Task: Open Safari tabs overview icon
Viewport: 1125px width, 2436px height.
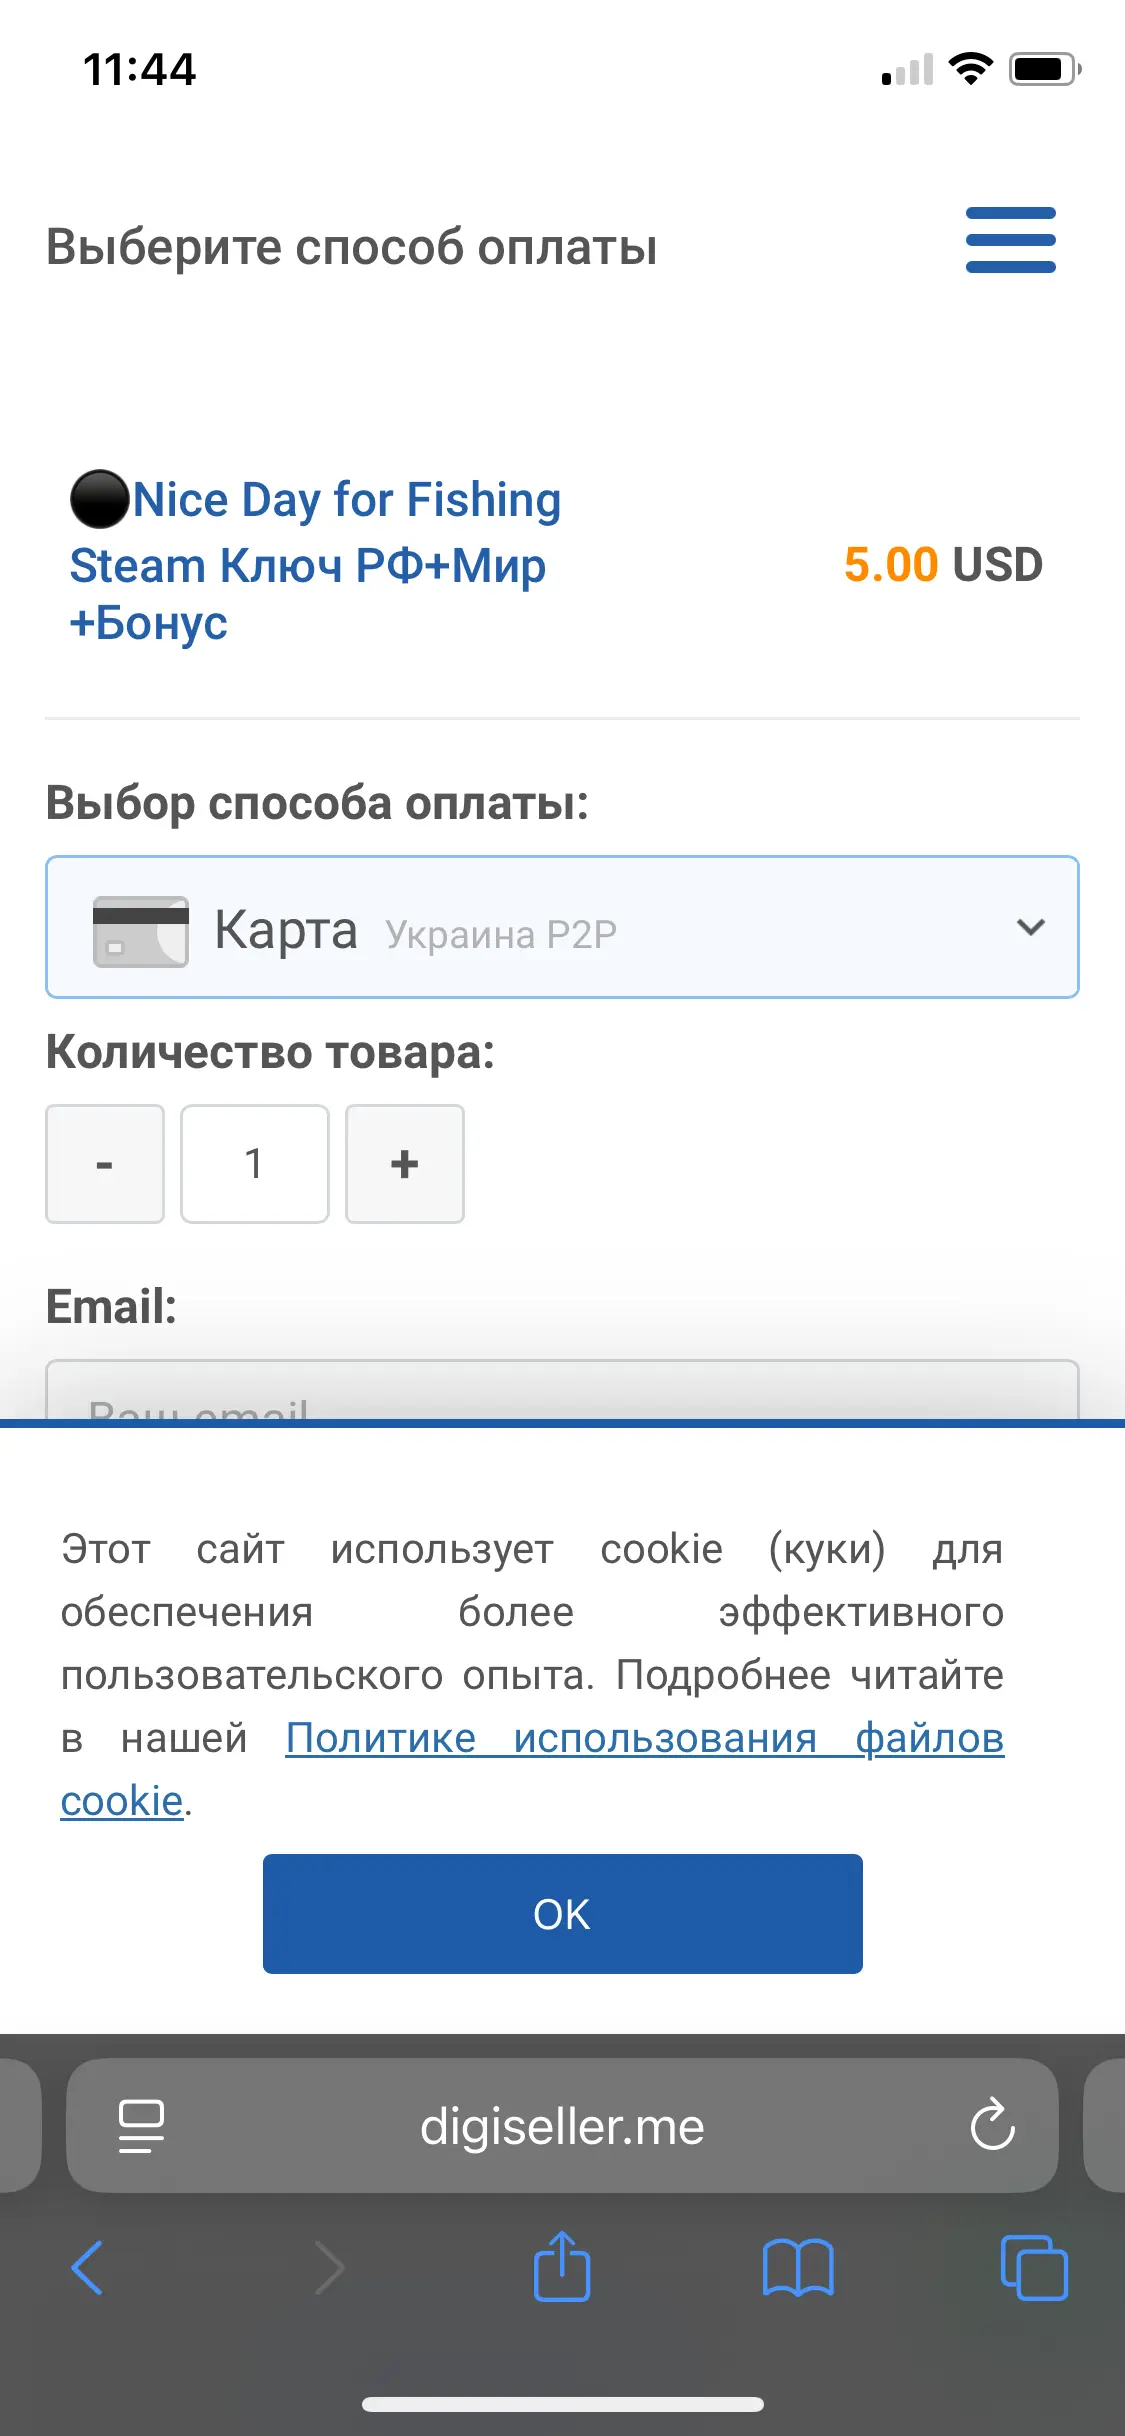Action: tap(1034, 2267)
